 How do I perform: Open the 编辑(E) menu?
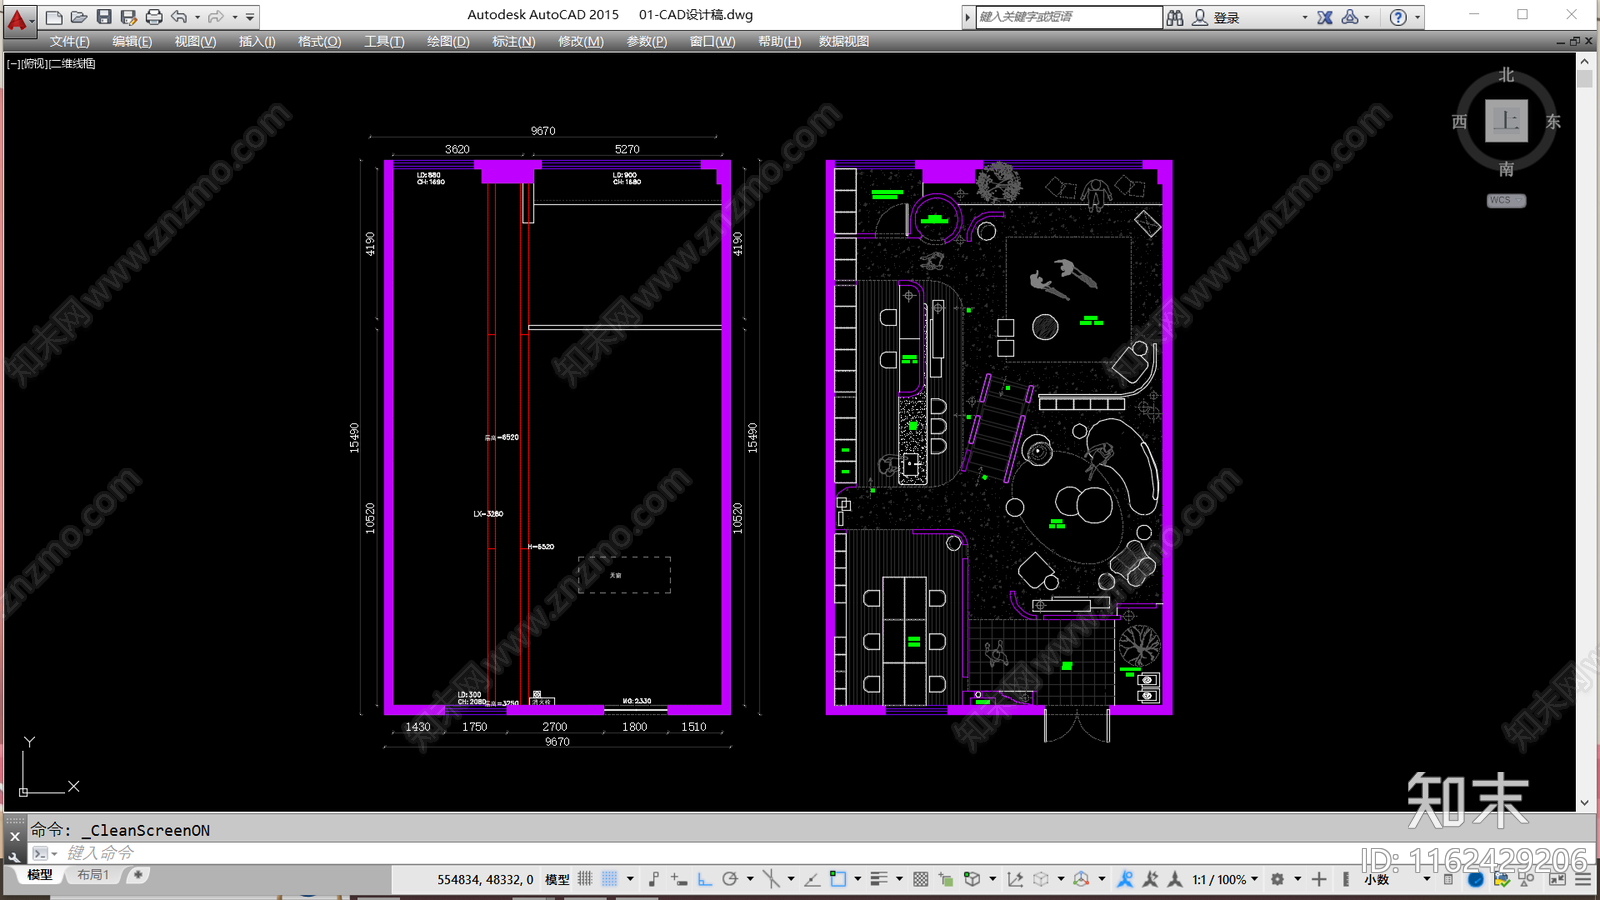pyautogui.click(x=132, y=41)
